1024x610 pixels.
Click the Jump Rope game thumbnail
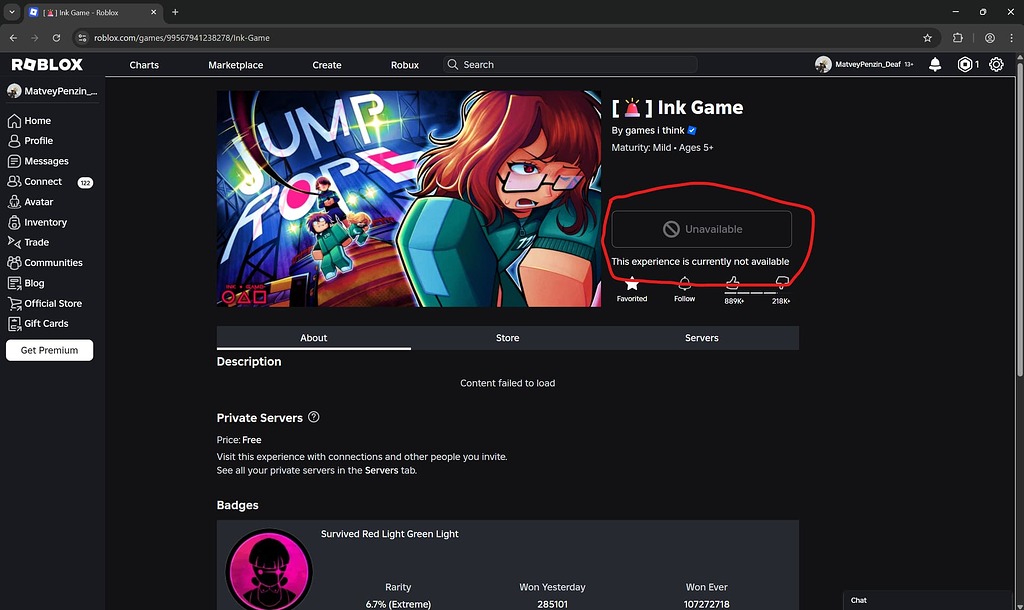click(x=409, y=199)
